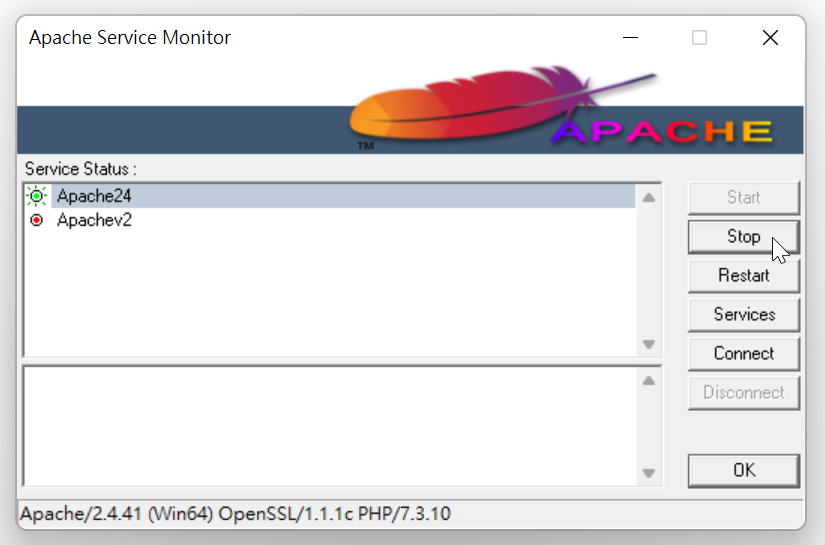Click Connect to add a remote computer
The image size is (825, 545).
tap(743, 354)
